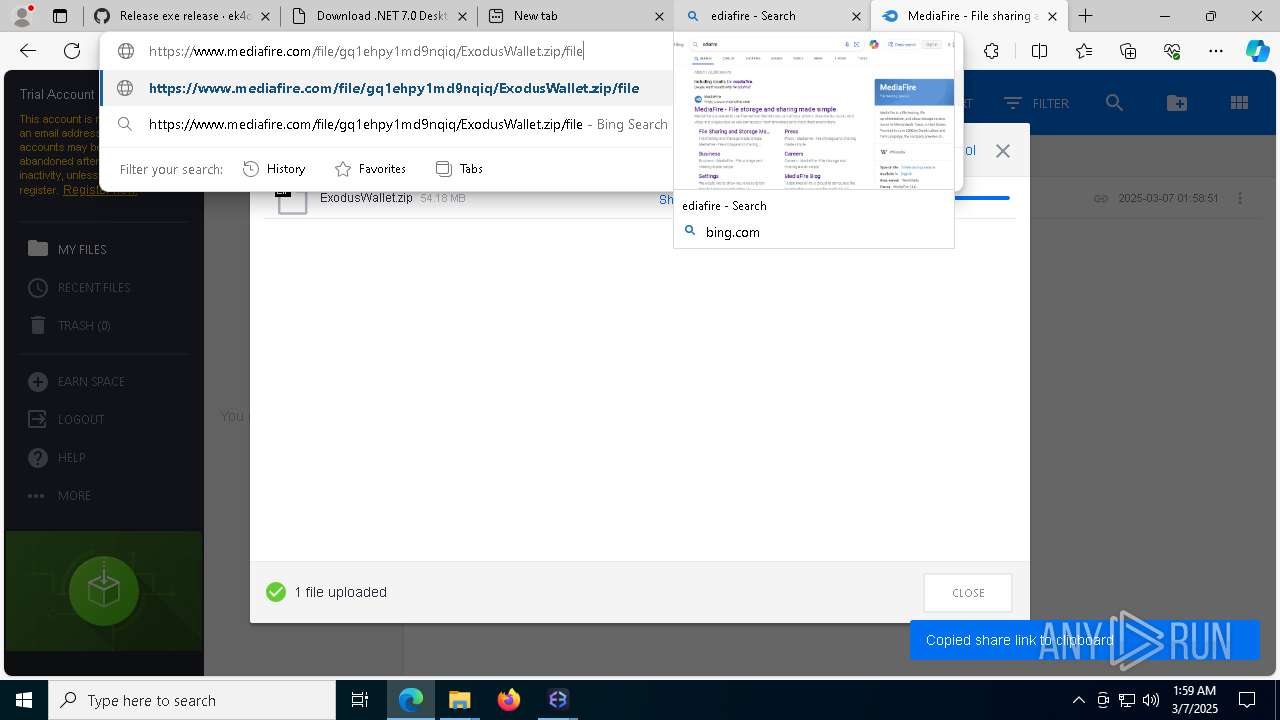Open Windows Start menu
The width and height of the screenshot is (1280, 720).
[24, 700]
